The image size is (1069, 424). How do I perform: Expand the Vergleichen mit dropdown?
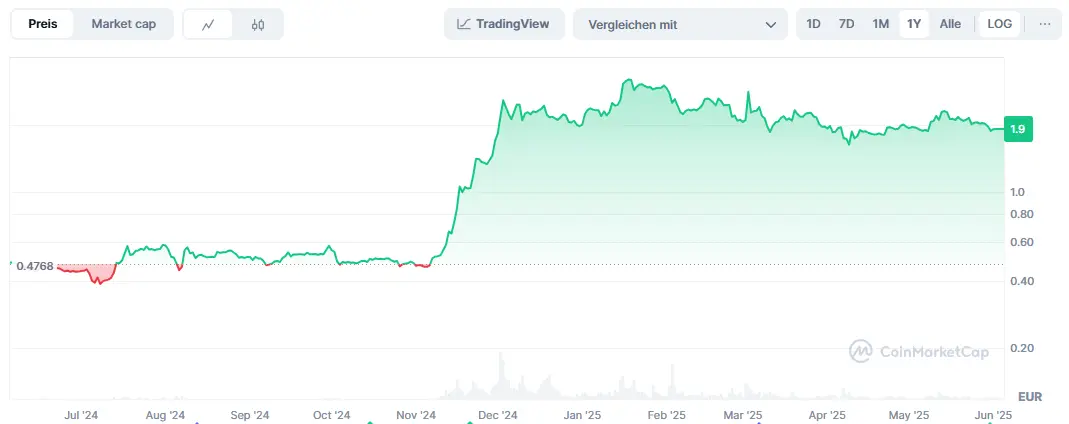coord(680,24)
